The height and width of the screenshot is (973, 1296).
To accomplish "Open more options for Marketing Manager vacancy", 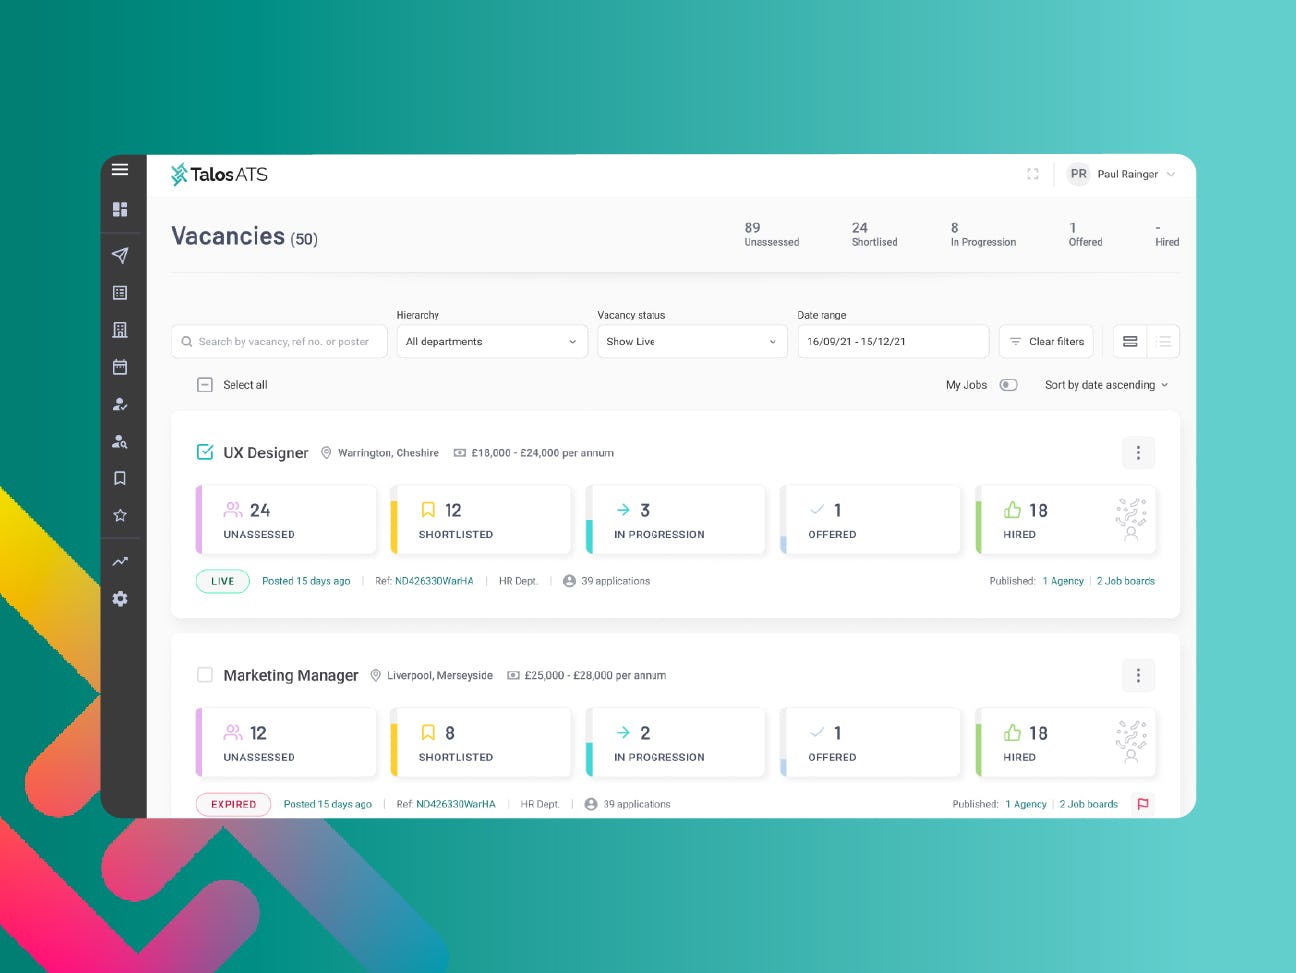I will [1138, 675].
